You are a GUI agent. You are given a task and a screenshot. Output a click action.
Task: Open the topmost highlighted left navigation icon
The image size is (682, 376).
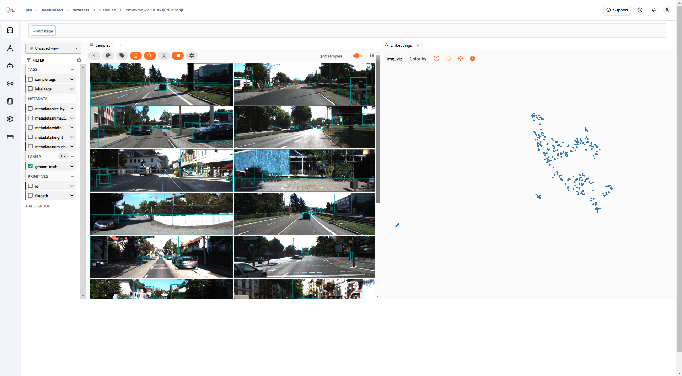pos(10,30)
